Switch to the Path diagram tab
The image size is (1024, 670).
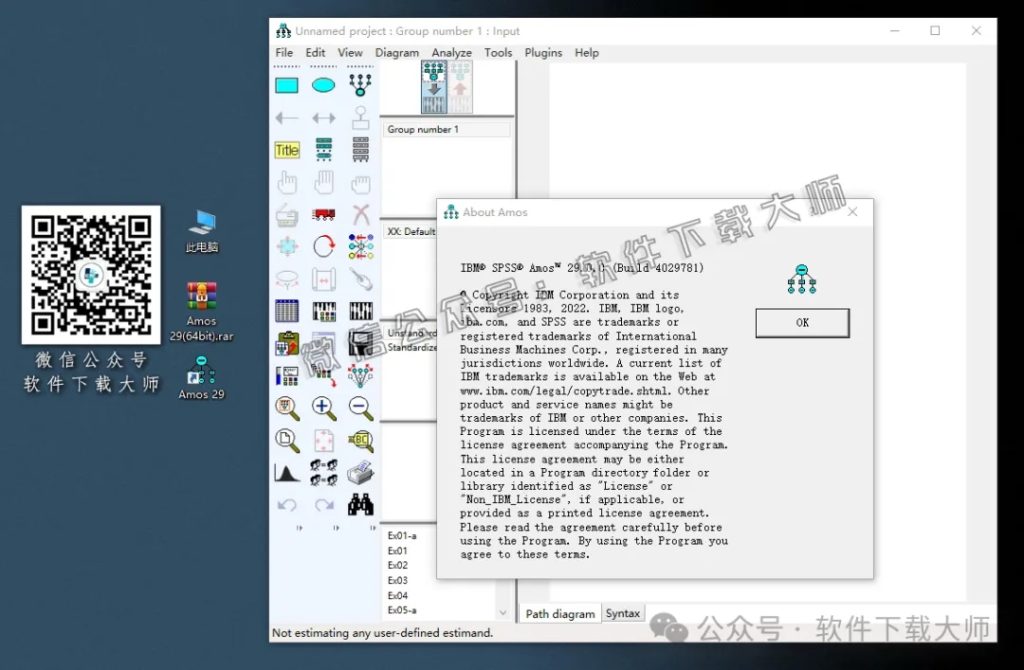click(x=559, y=613)
